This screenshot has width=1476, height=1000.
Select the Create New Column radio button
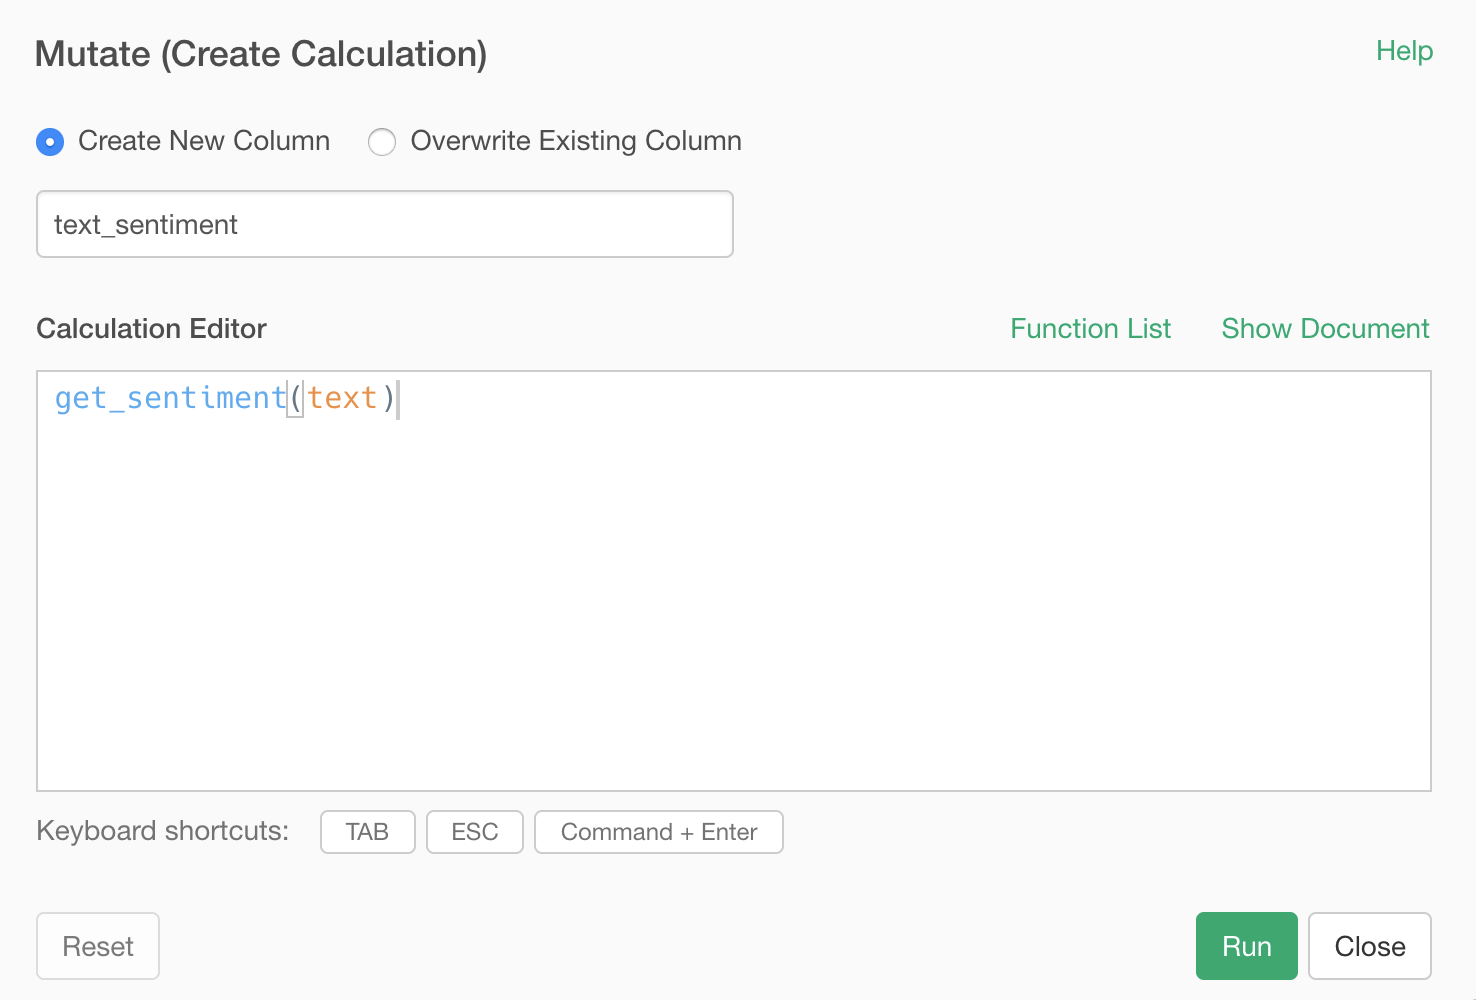[x=50, y=142]
